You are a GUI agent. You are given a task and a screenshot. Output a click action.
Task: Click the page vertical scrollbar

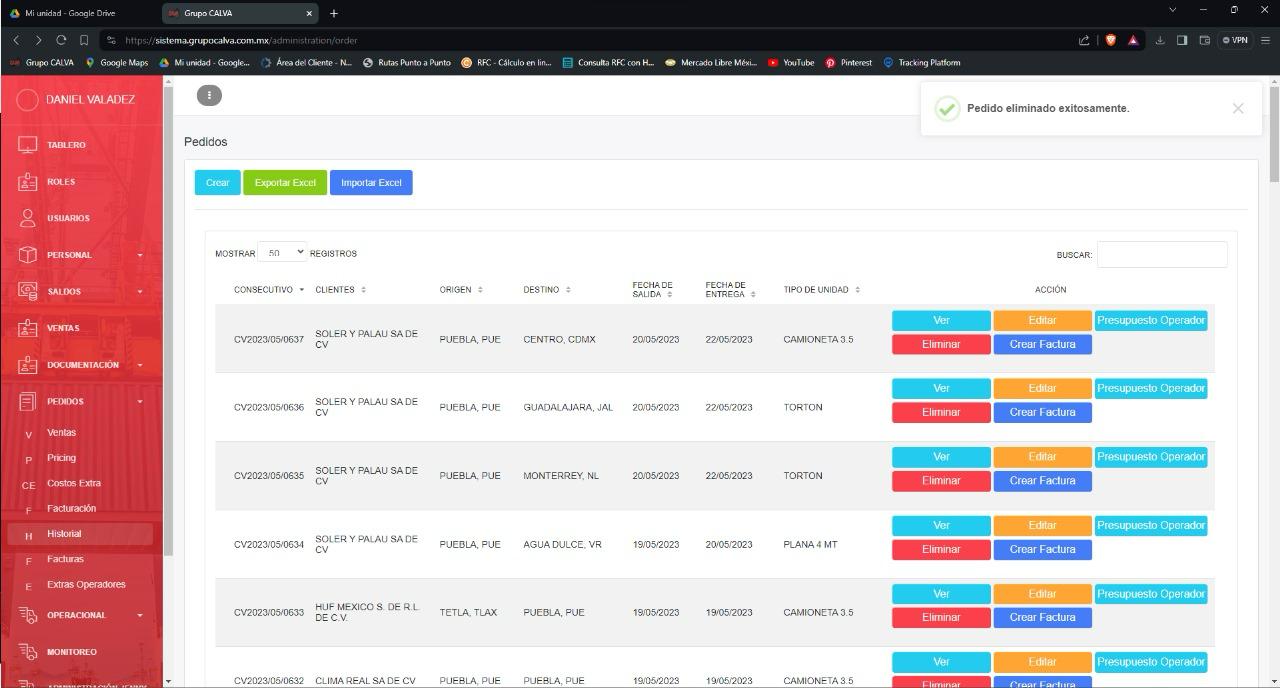click(x=1273, y=150)
